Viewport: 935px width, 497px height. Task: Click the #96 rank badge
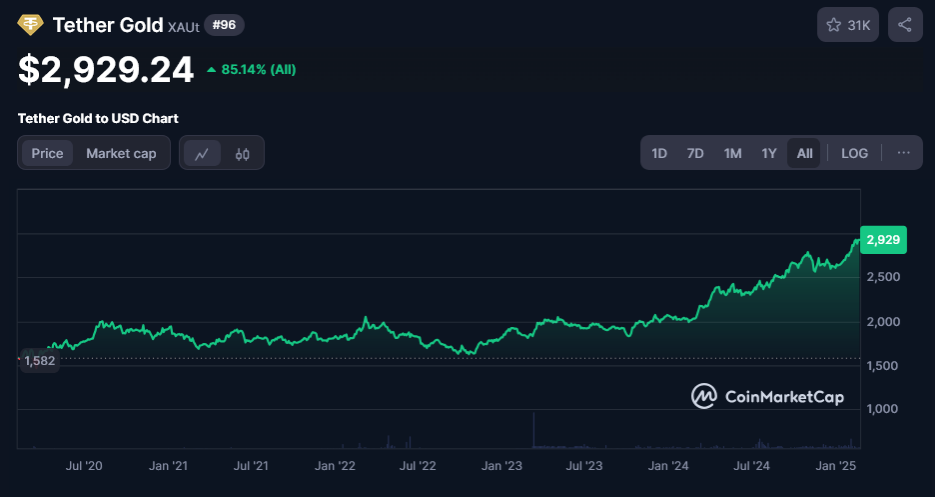(224, 25)
